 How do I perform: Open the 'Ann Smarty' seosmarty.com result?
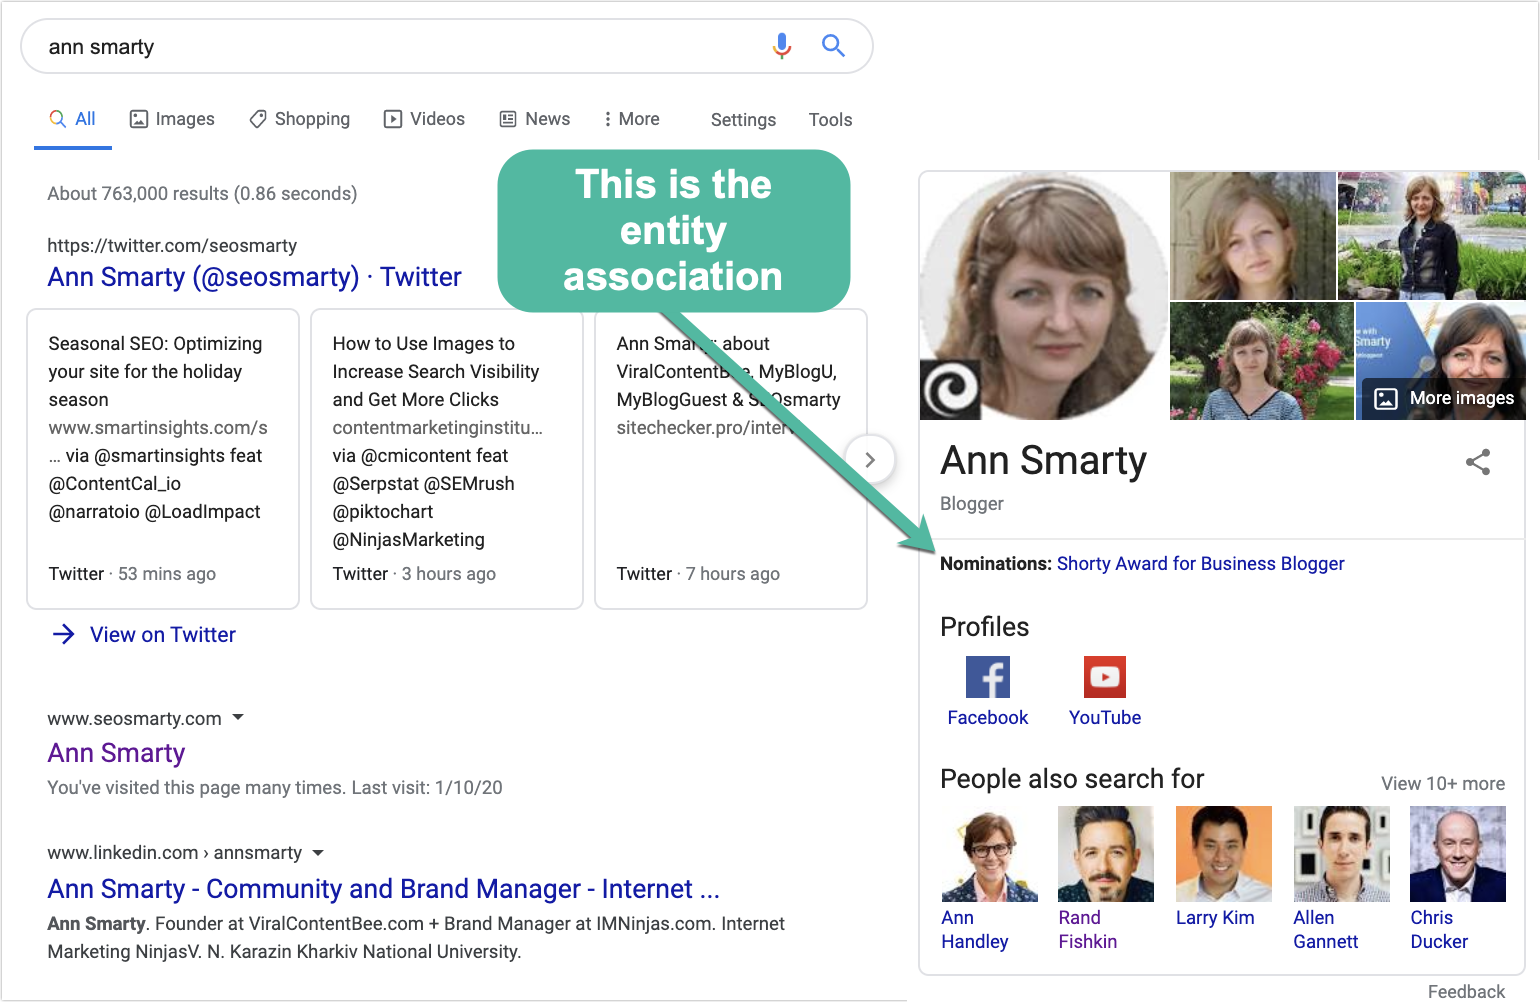coord(117,753)
